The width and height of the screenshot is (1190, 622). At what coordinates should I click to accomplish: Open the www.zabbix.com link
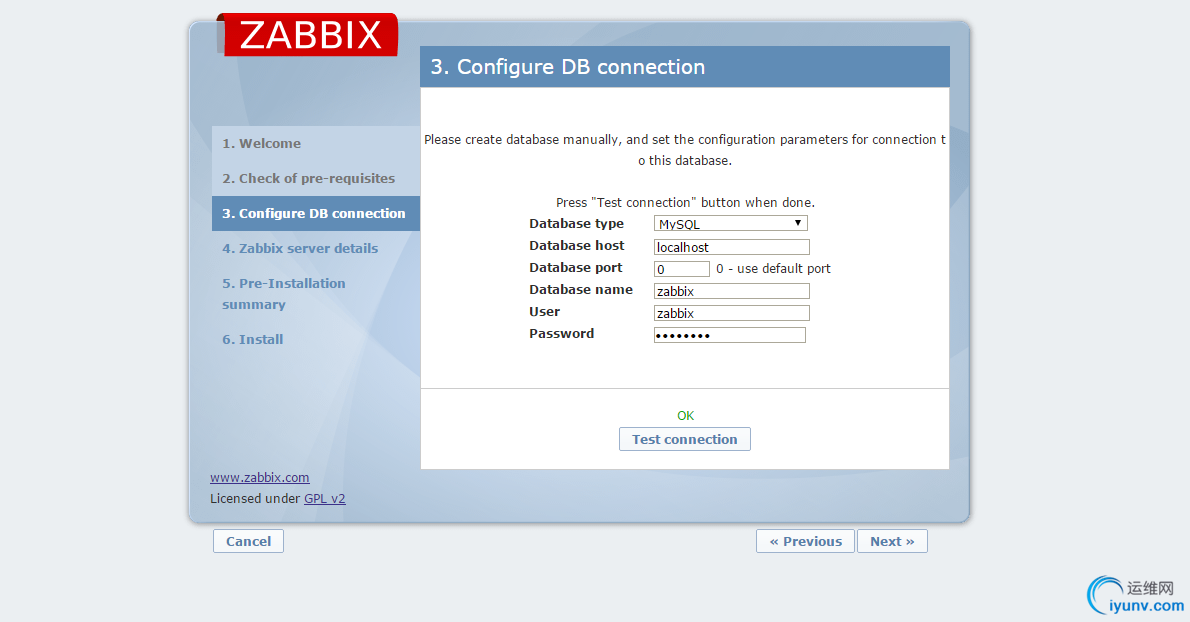(260, 477)
